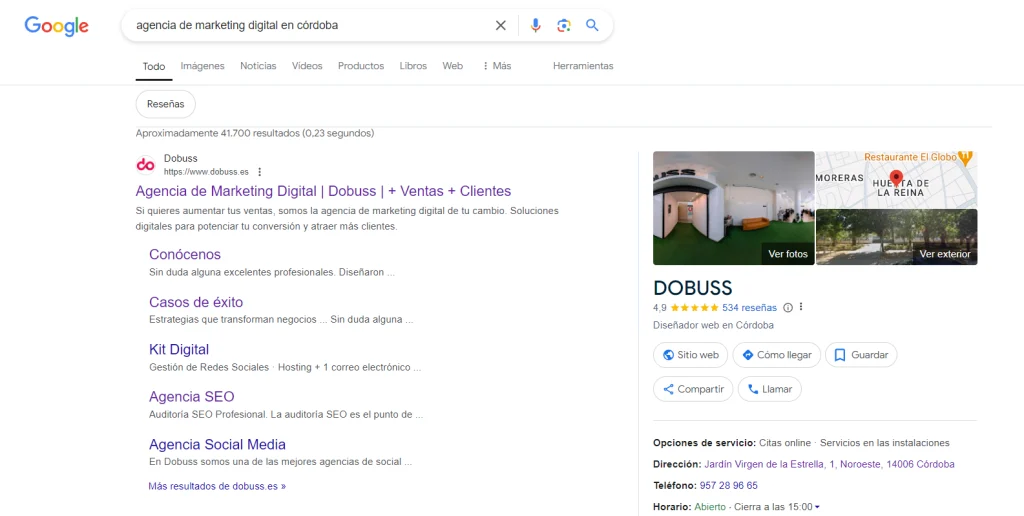Open the Conócenos sitelink
Viewport: 1024px width, 516px height.
click(x=185, y=255)
